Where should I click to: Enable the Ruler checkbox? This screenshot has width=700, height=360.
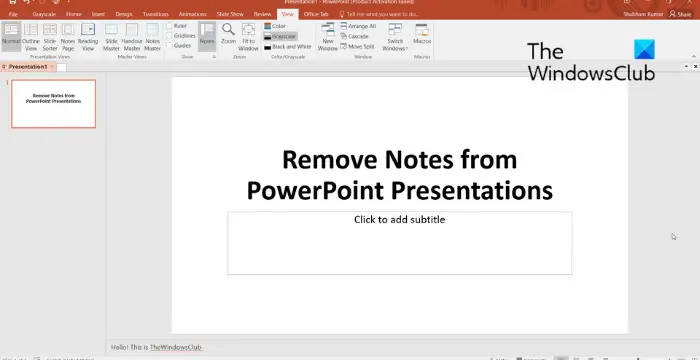170,26
